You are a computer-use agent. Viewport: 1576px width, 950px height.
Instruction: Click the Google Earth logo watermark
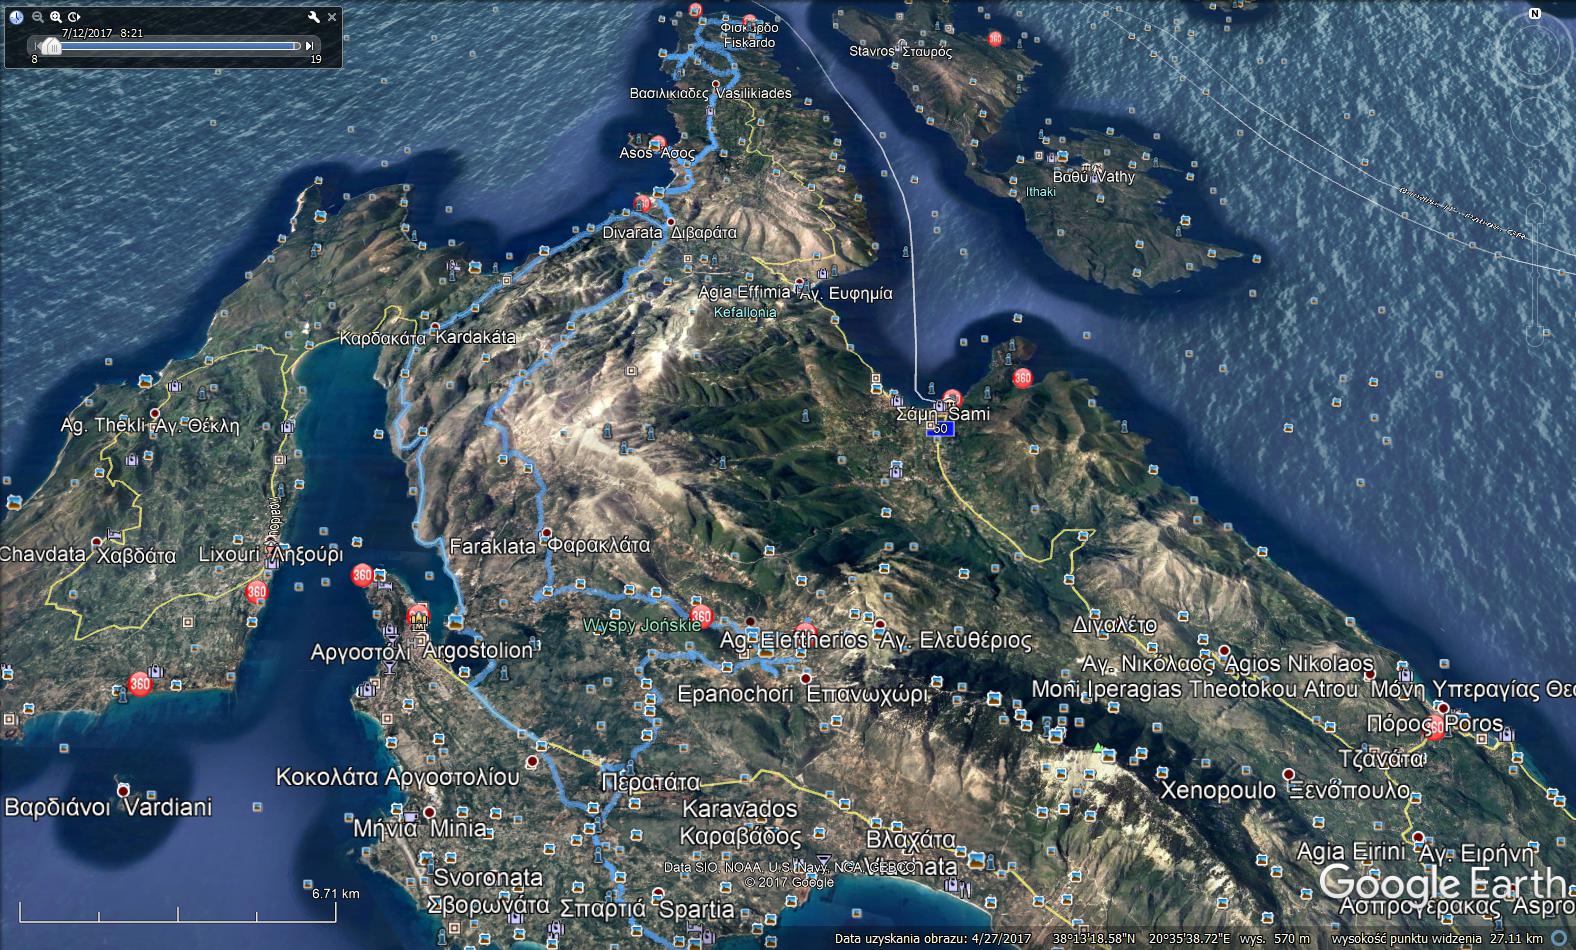coord(1443,883)
